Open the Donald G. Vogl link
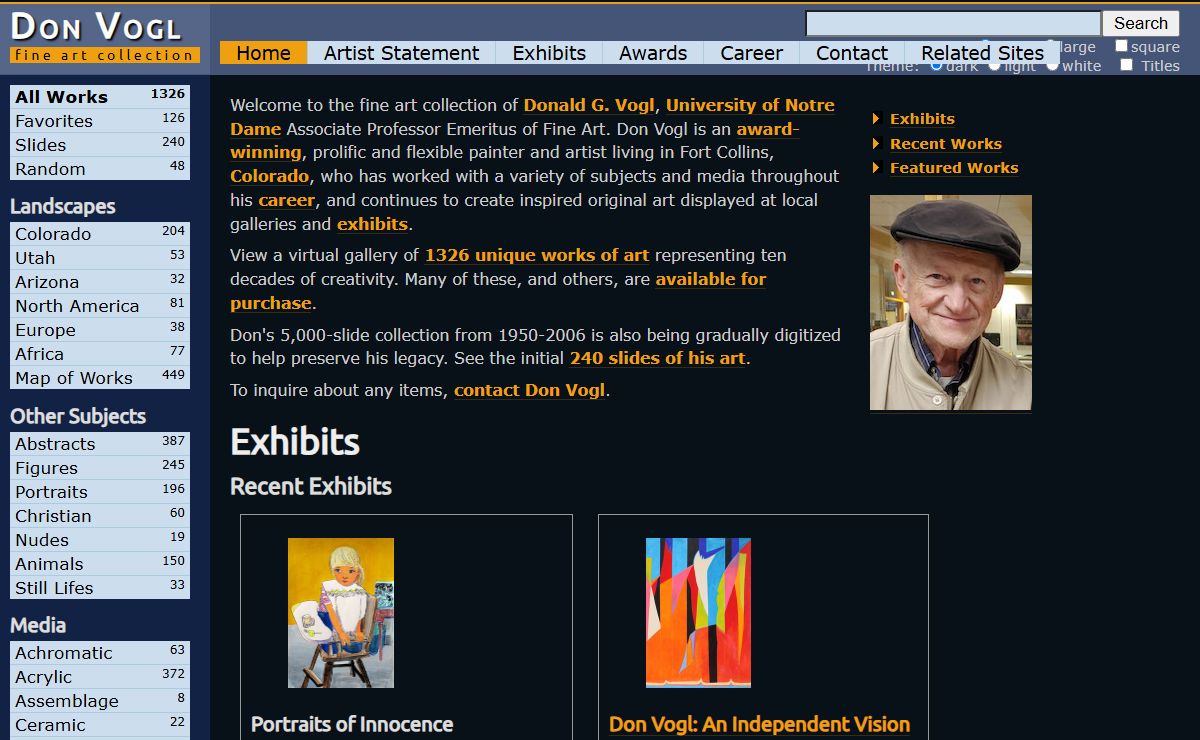 590,105
